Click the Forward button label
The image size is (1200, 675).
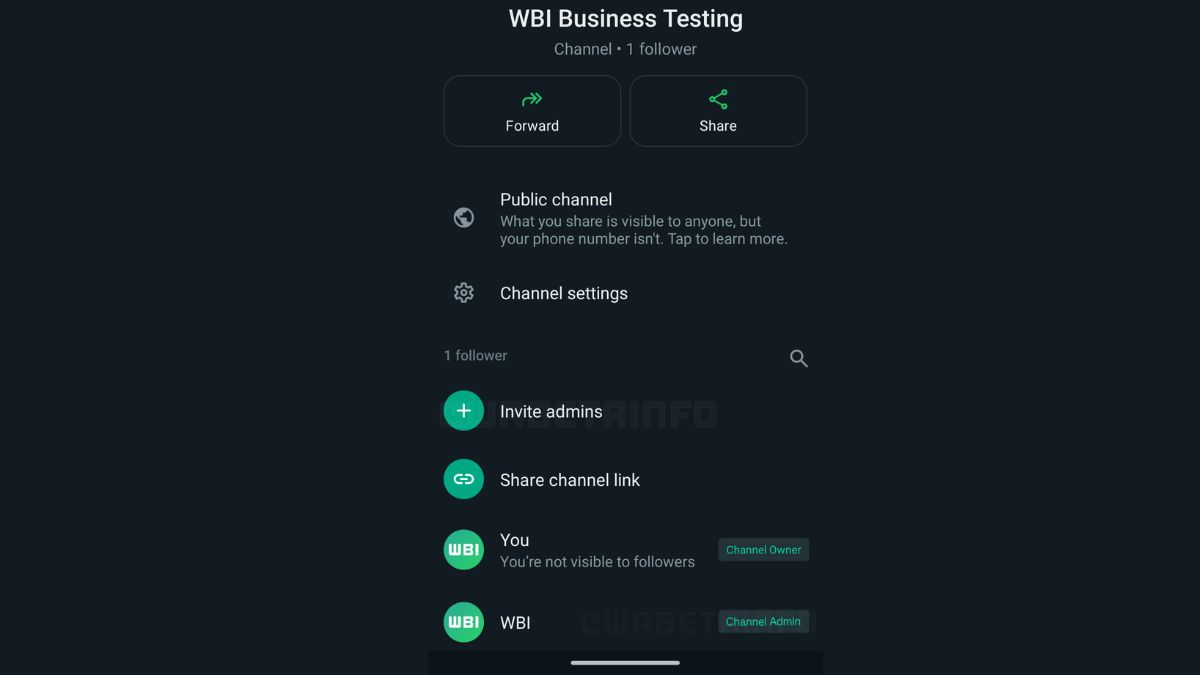click(532, 126)
